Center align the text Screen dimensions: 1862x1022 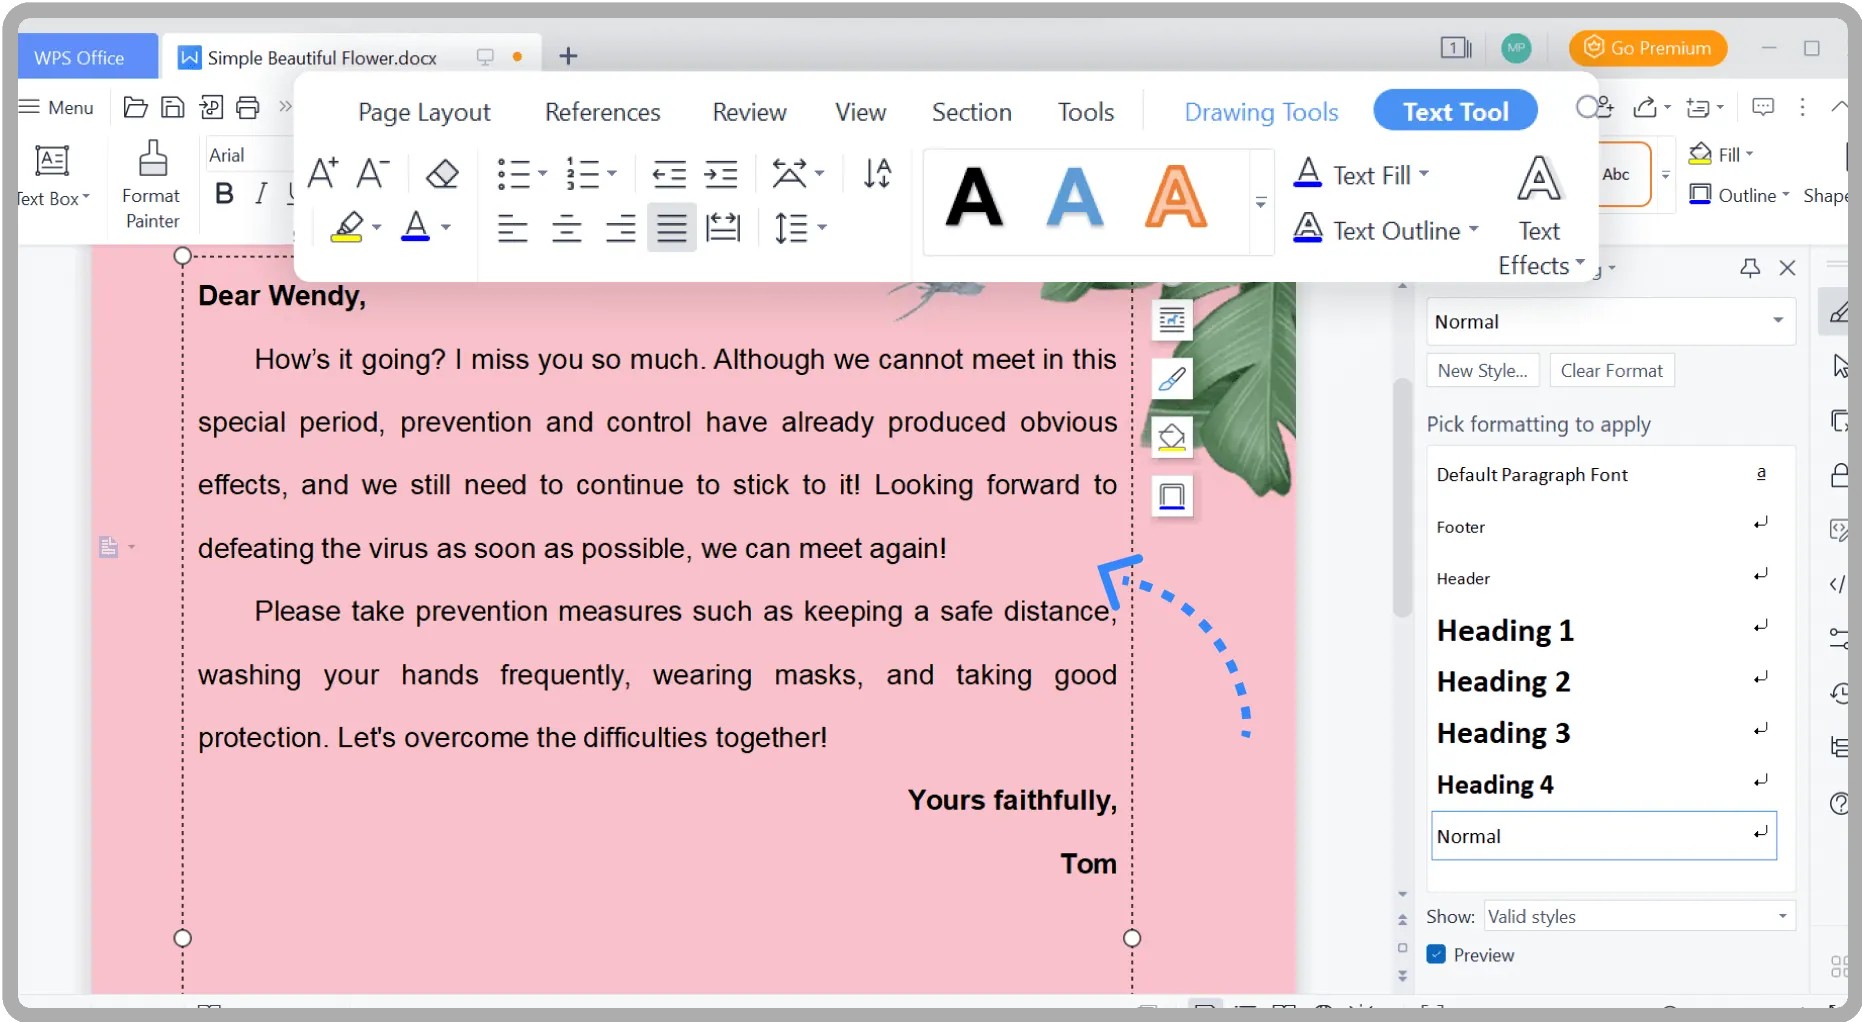click(x=567, y=228)
